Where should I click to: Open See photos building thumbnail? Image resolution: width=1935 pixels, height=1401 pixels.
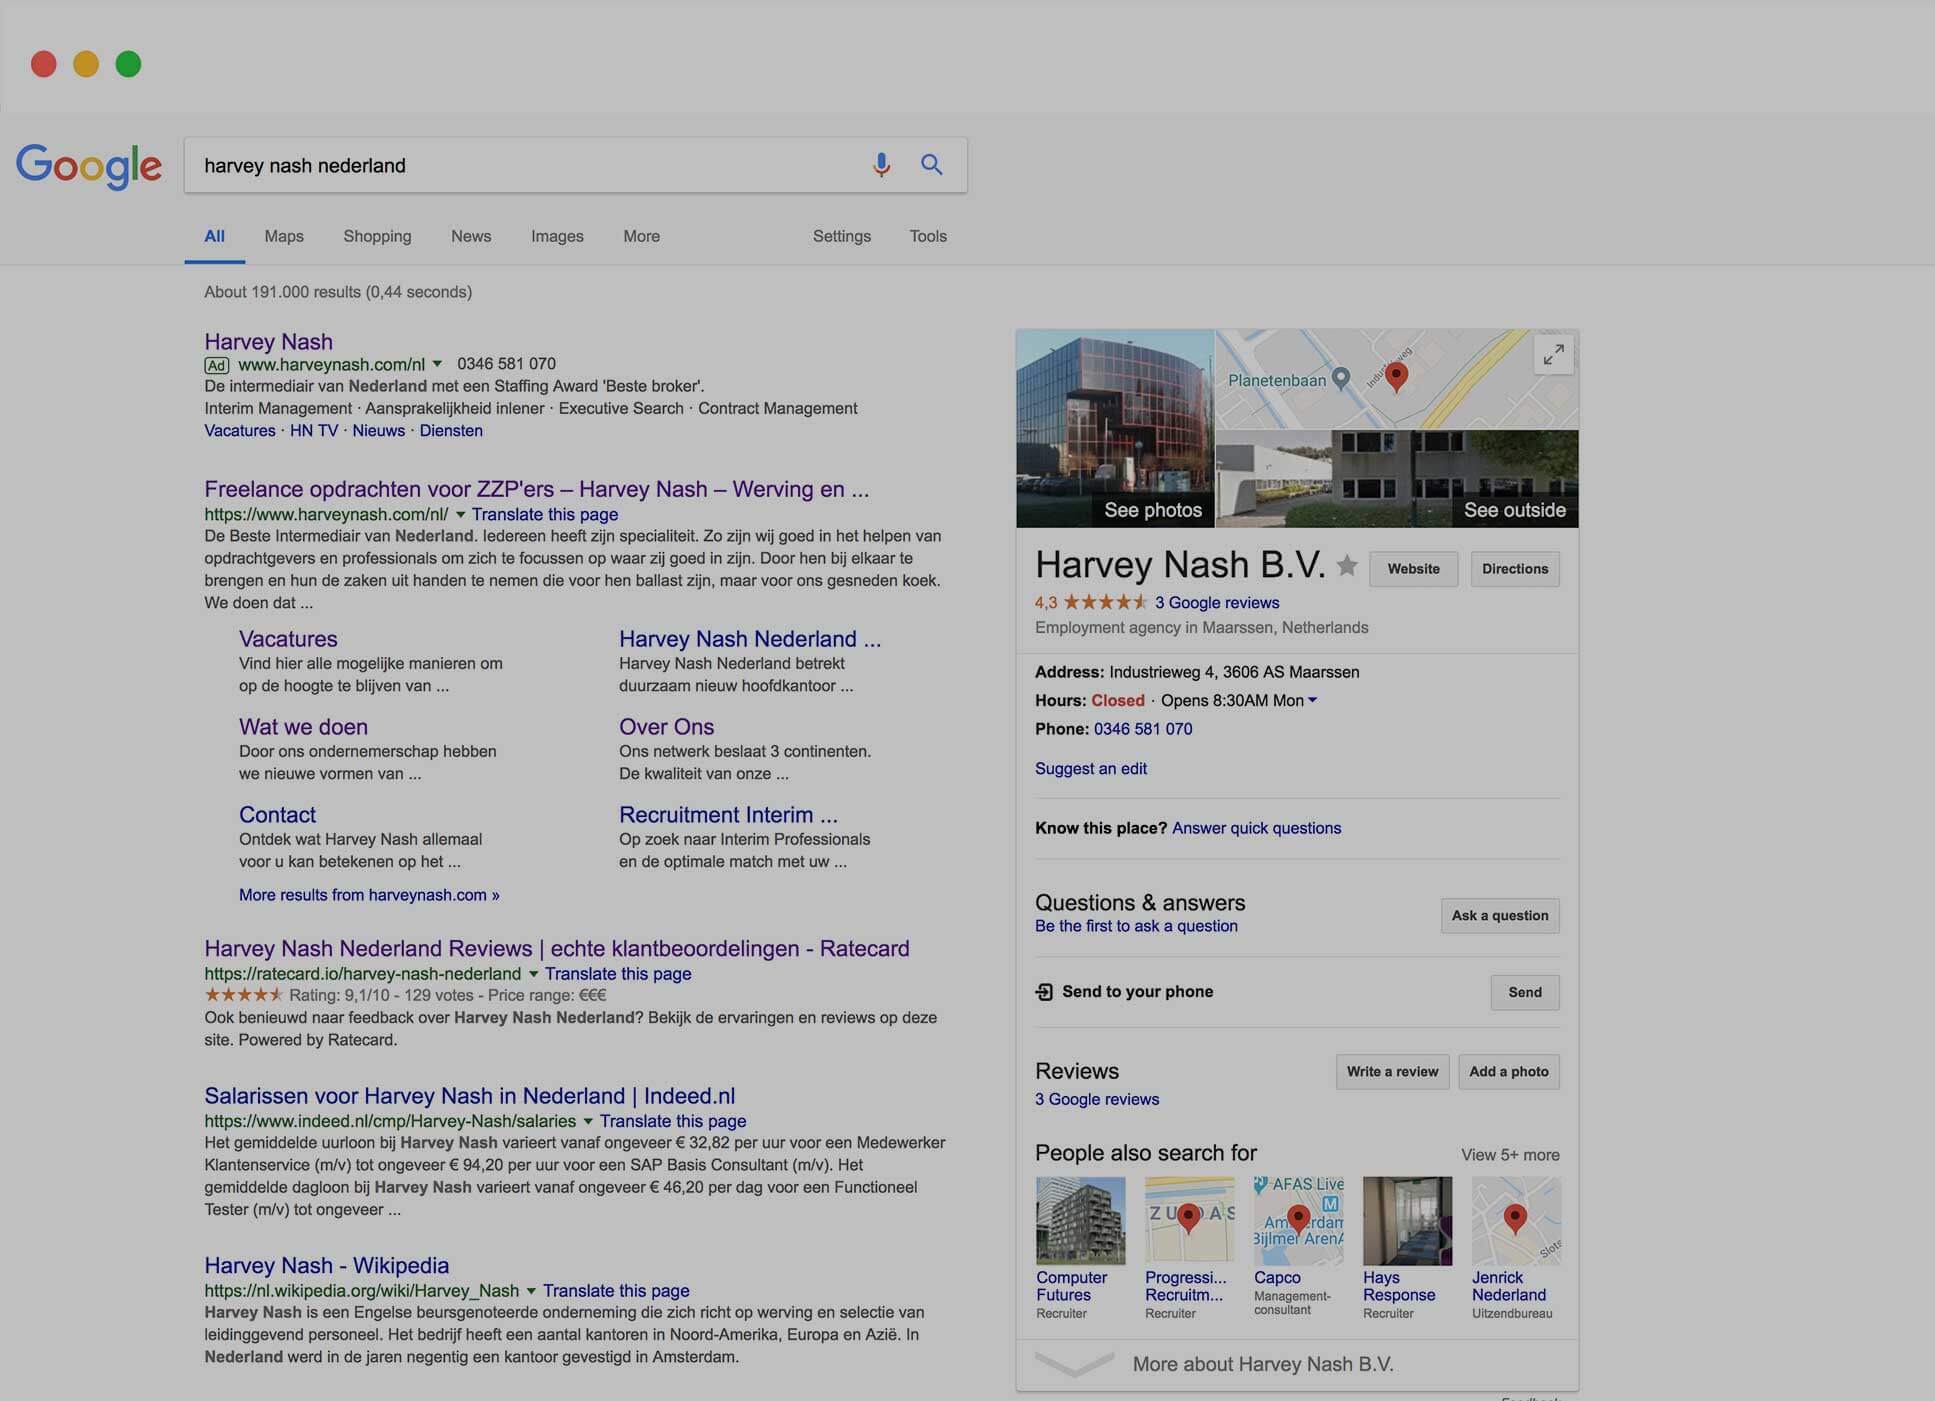pos(1115,429)
